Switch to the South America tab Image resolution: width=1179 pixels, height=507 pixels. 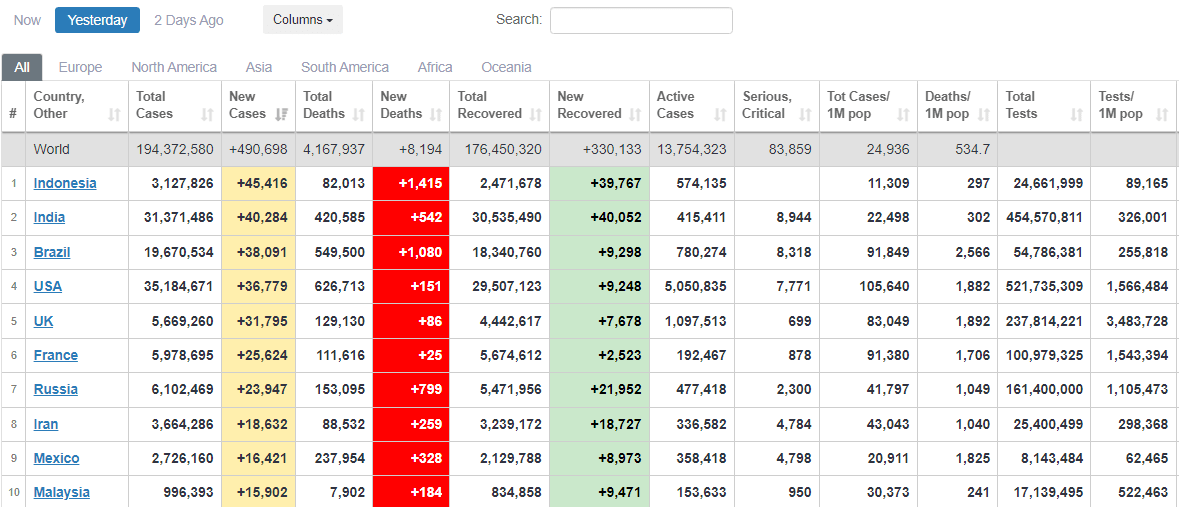345,67
